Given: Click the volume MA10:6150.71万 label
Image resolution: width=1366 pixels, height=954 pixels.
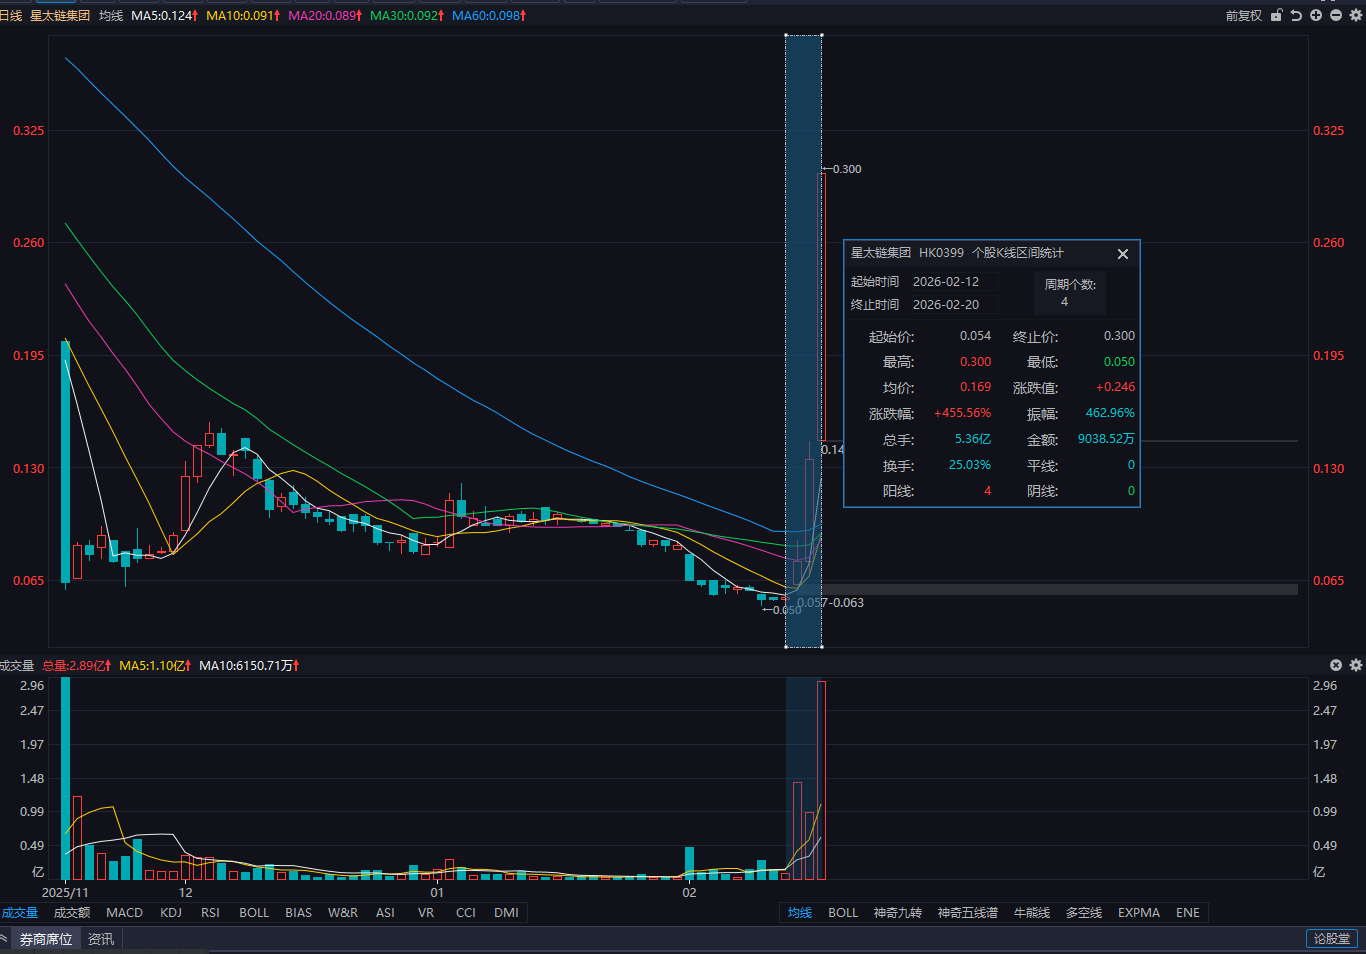Looking at the screenshot, I should 249,666.
